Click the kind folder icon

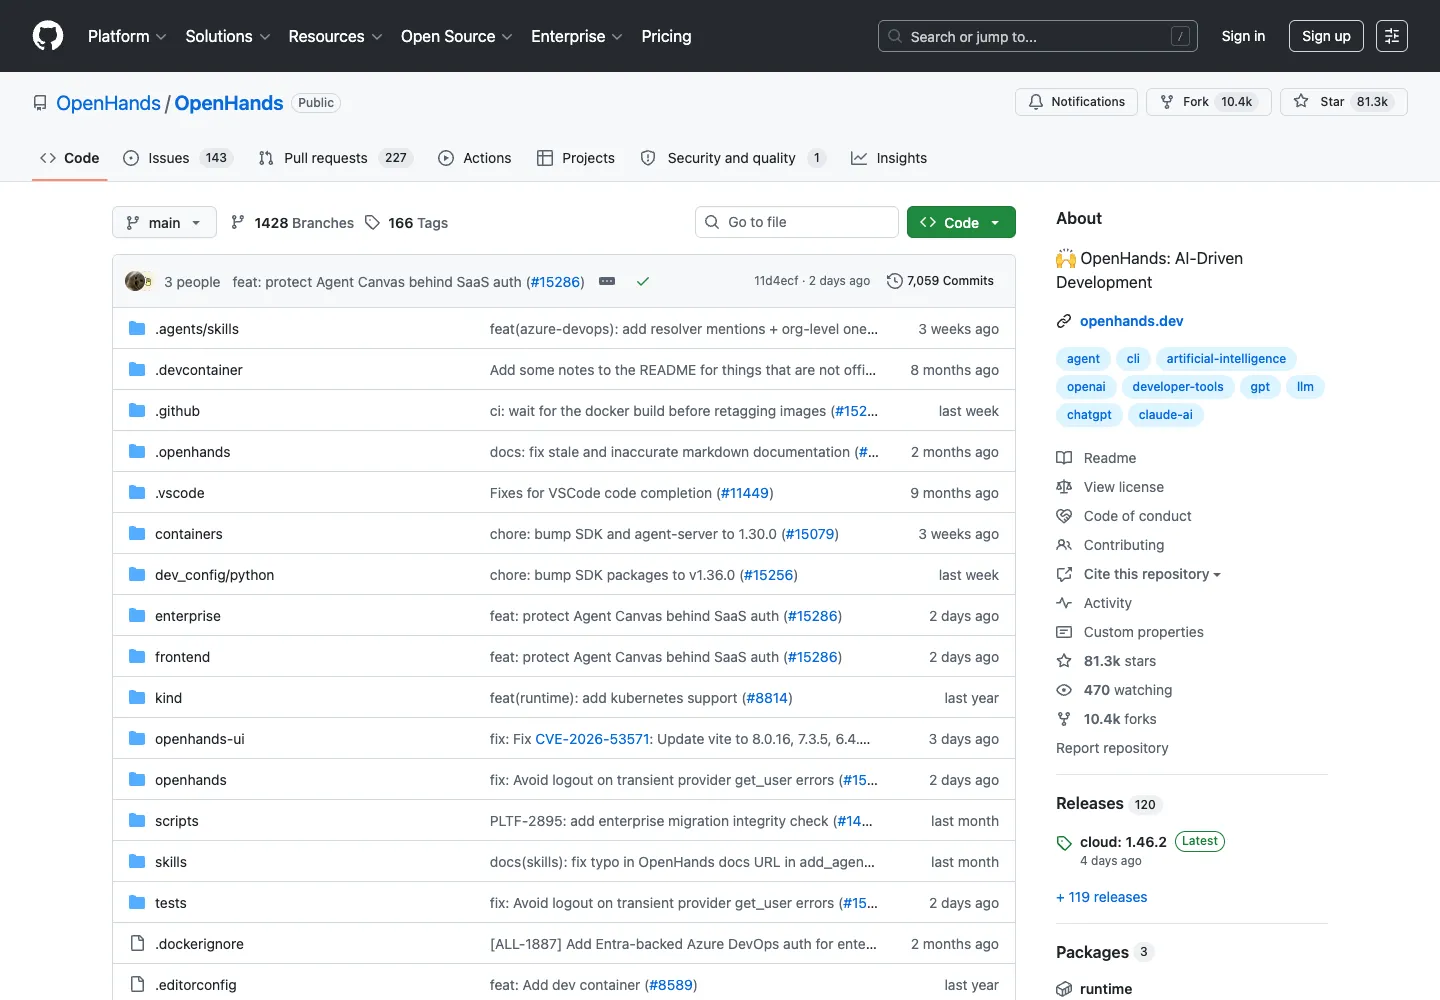pyautogui.click(x=137, y=697)
